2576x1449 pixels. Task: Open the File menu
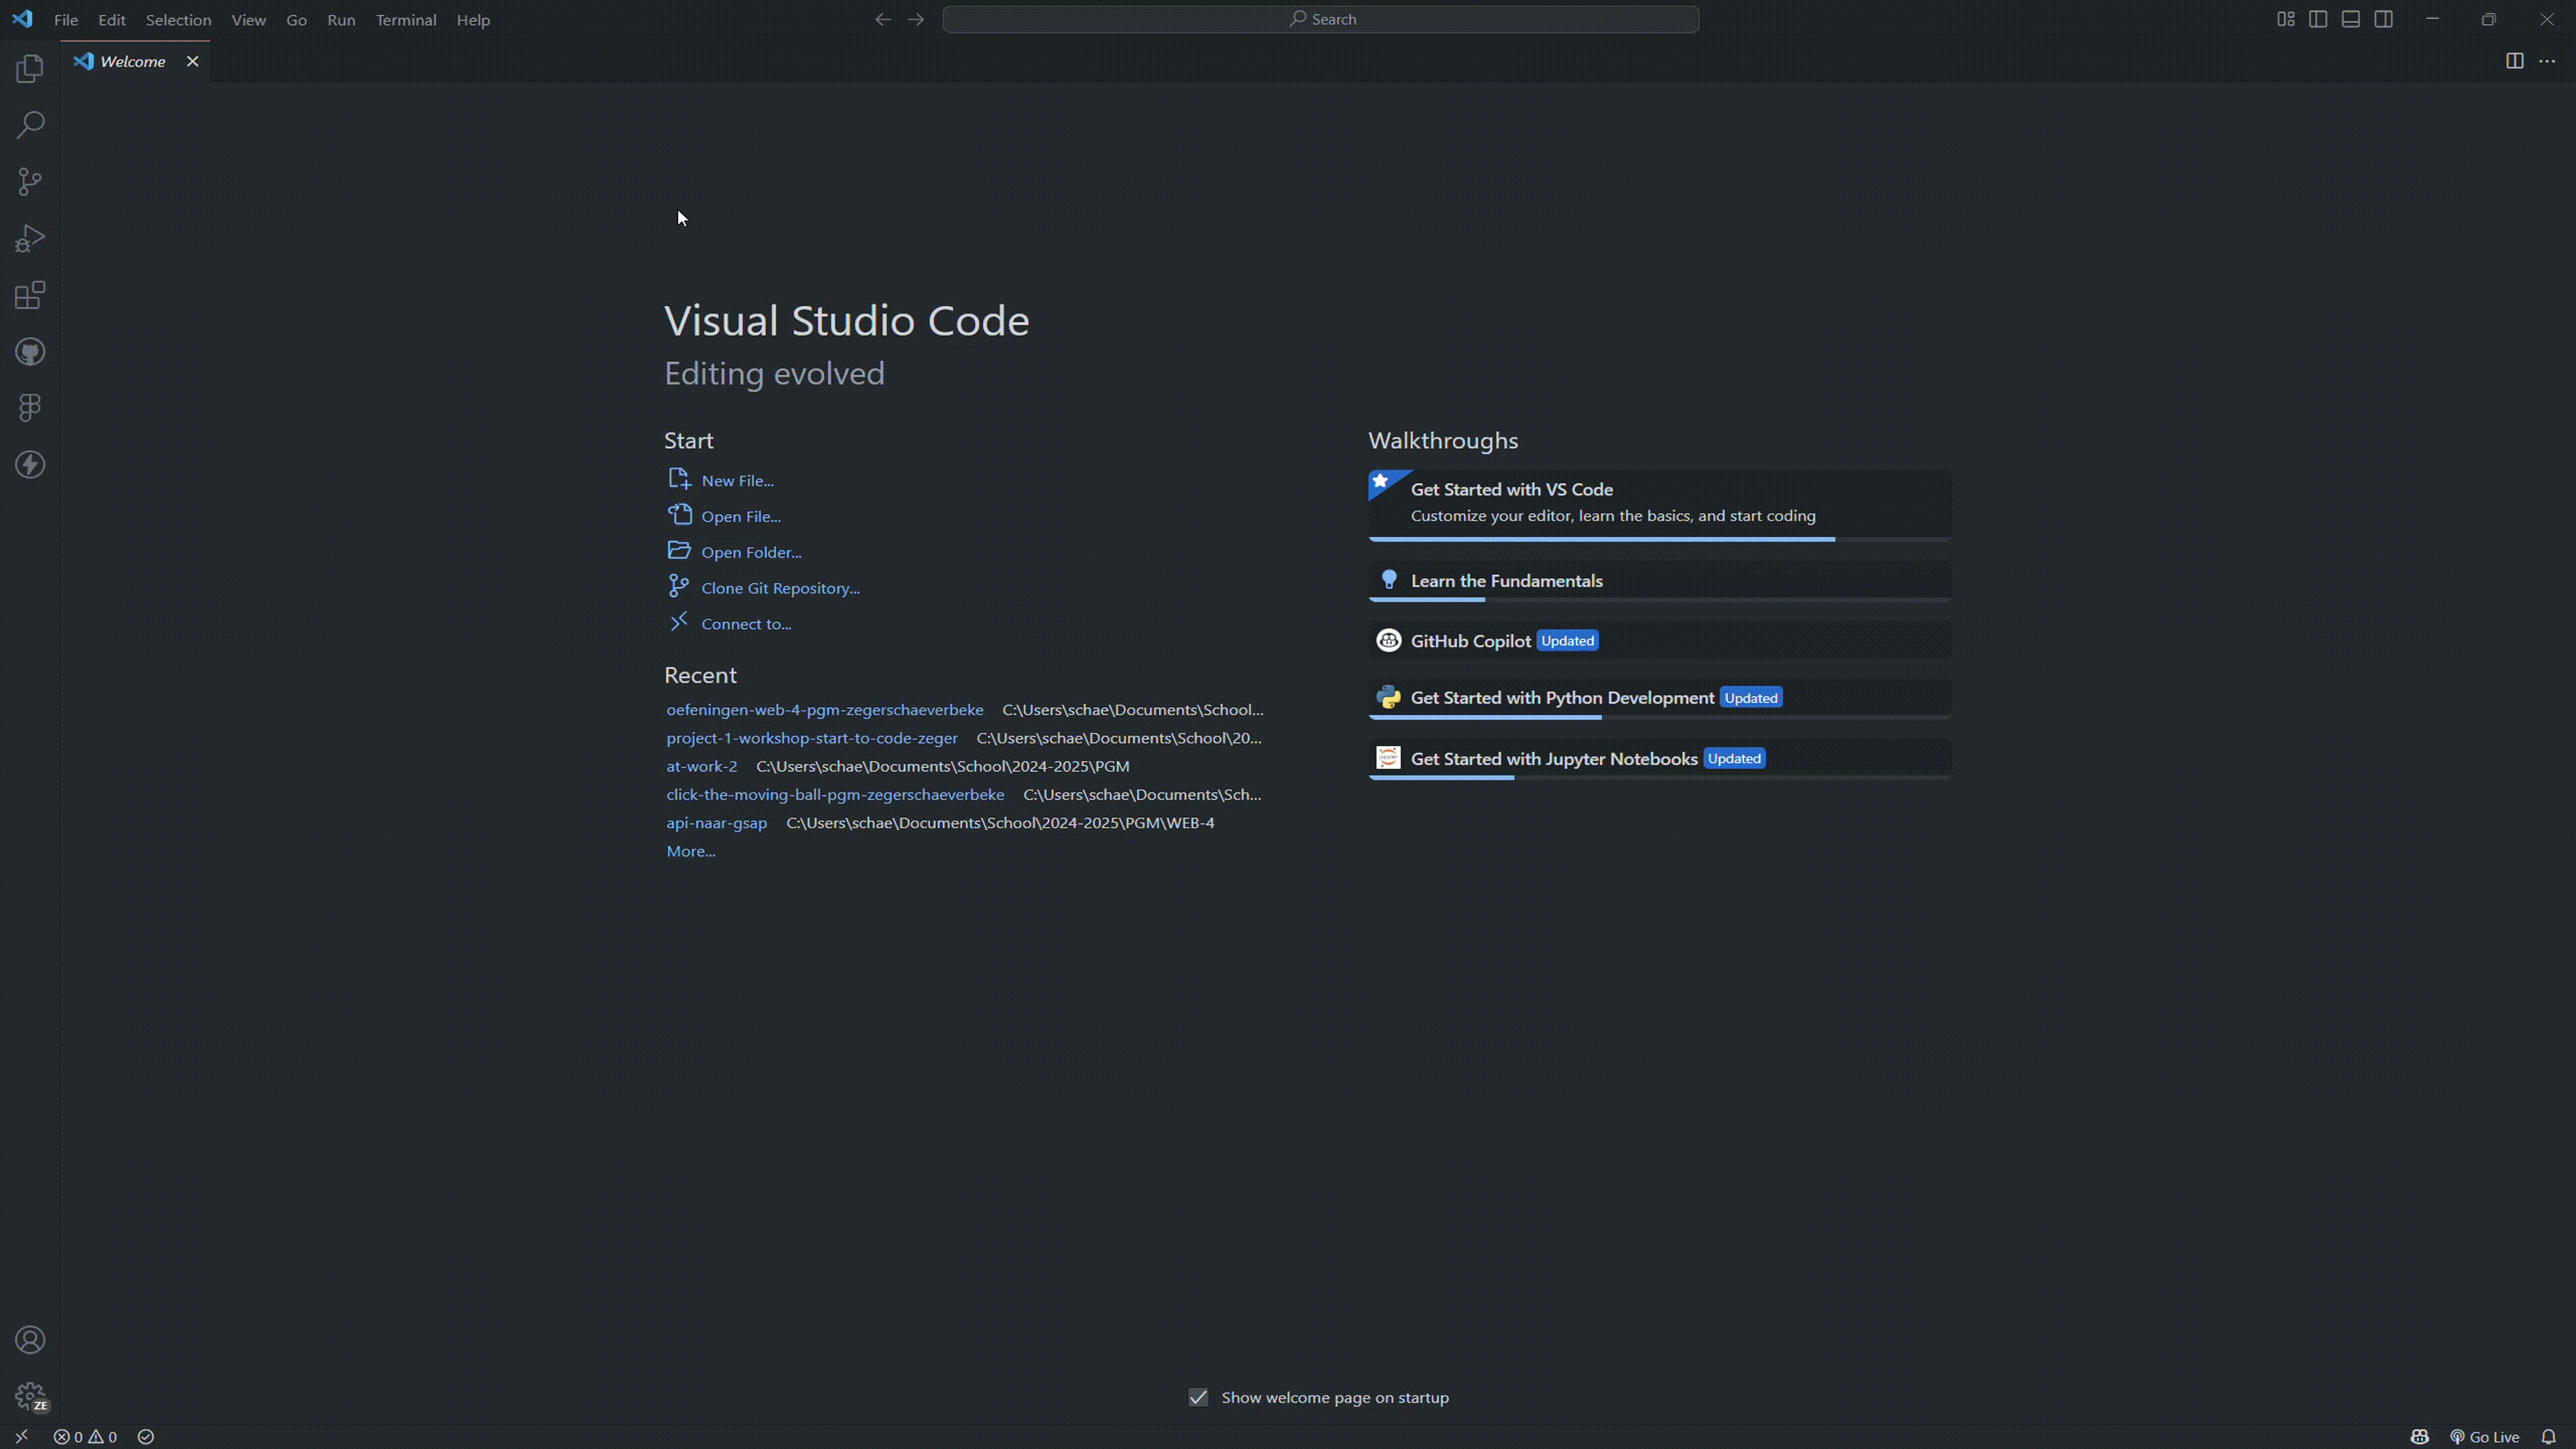tap(66, 20)
